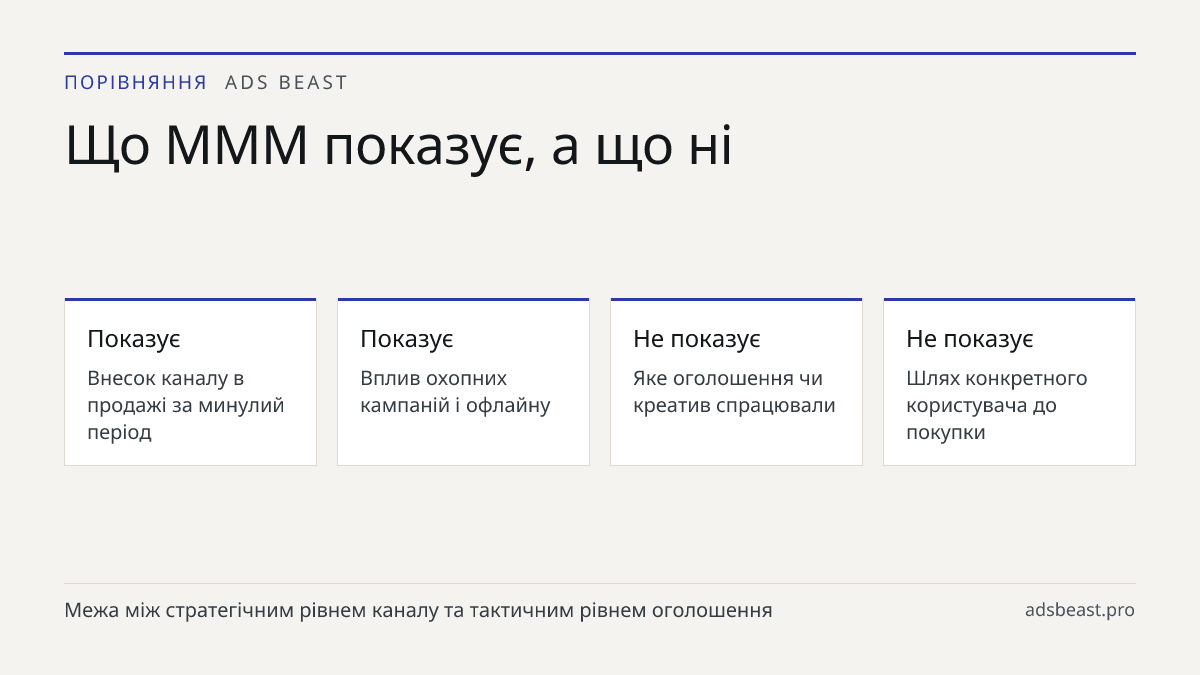Click footer caption 'Межа між стратегічним рівнем каналу'
1200x675 pixels.
point(418,610)
